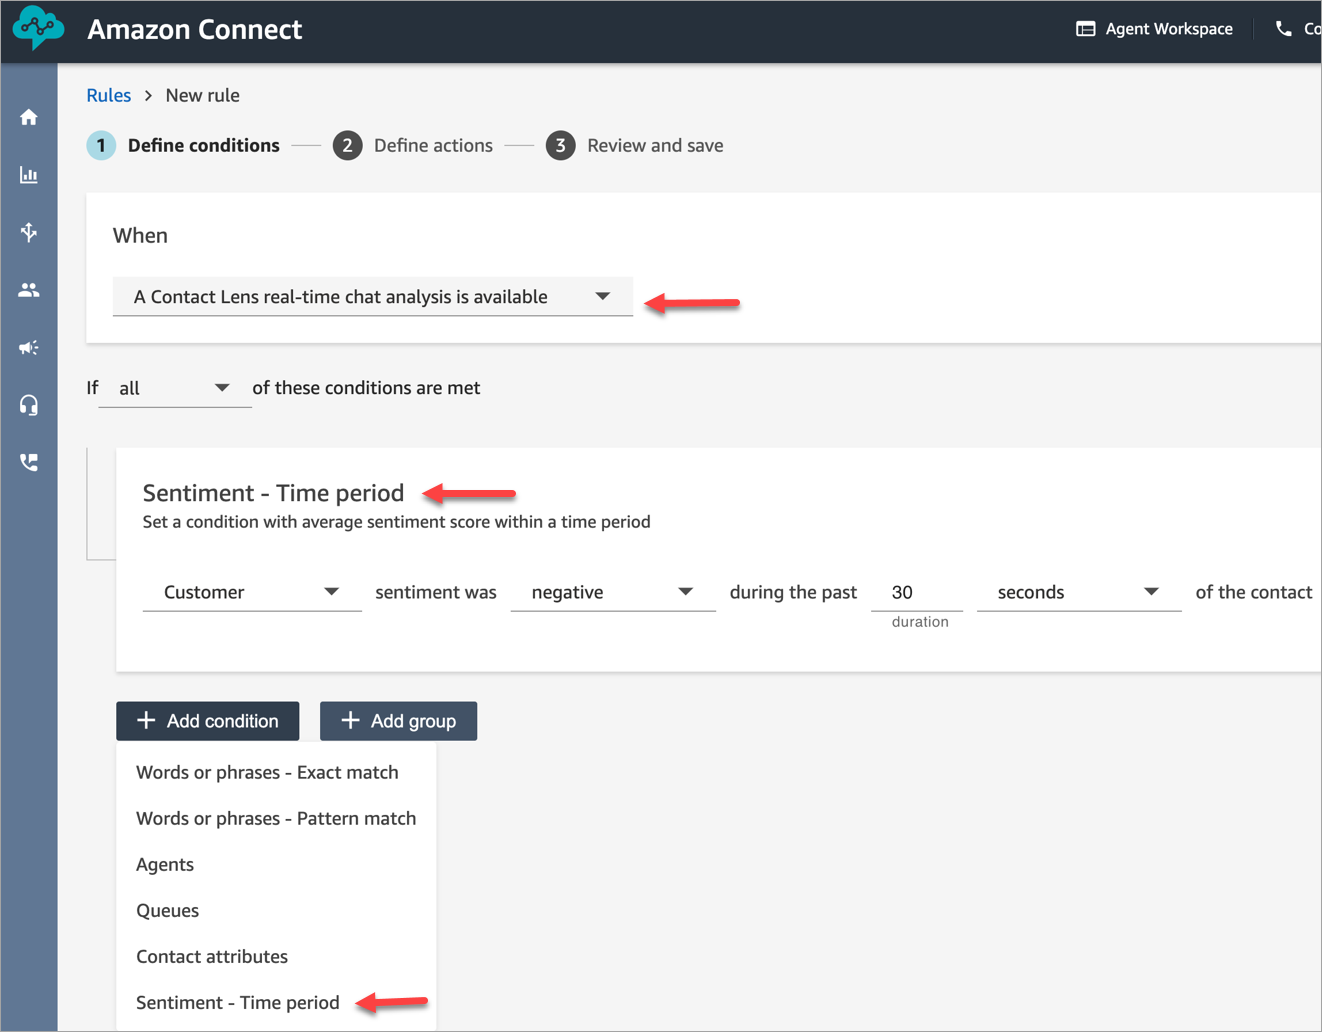Expand the all/any conditions dropdown
The width and height of the screenshot is (1322, 1032).
174,388
